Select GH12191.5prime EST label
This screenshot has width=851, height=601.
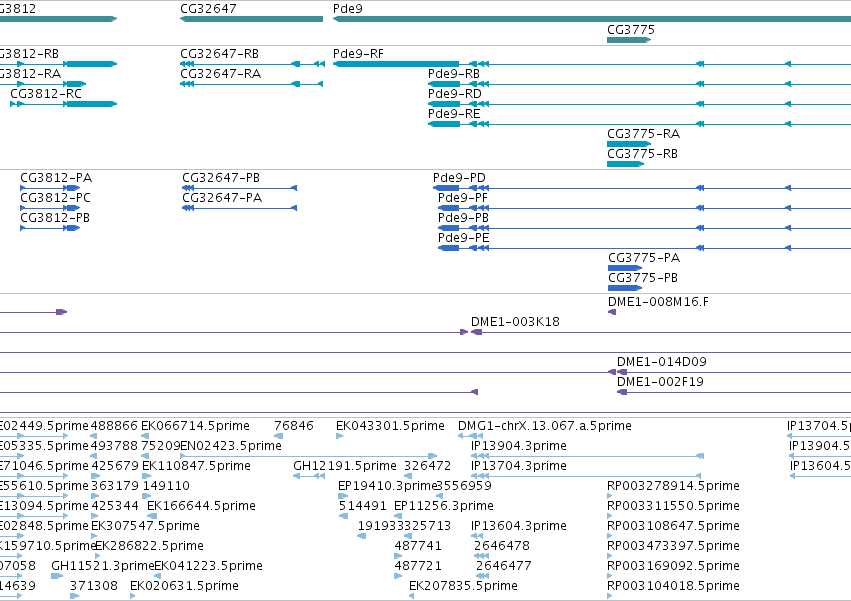click(x=345, y=466)
